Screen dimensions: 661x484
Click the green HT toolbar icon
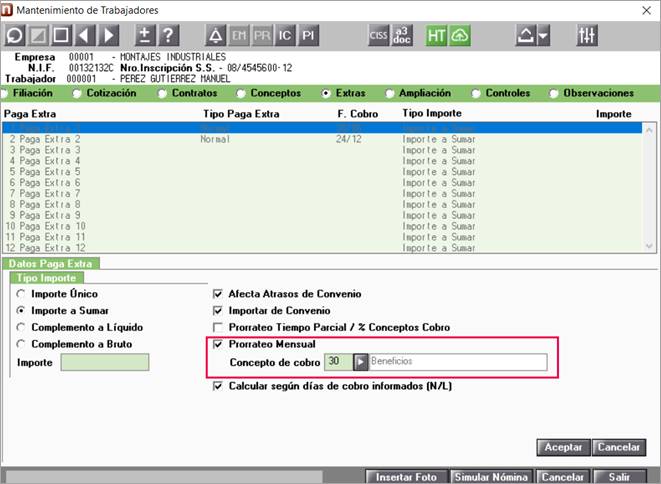(436, 35)
